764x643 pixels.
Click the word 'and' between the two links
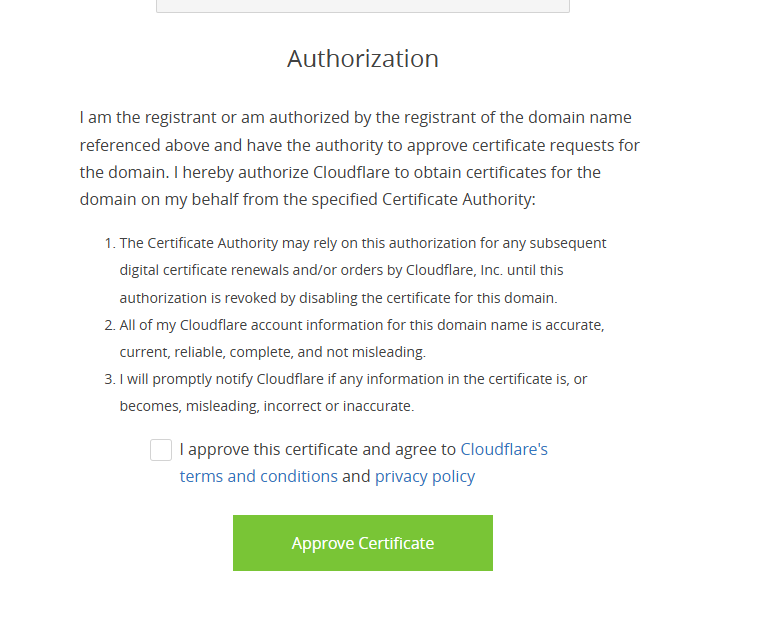[x=356, y=476]
